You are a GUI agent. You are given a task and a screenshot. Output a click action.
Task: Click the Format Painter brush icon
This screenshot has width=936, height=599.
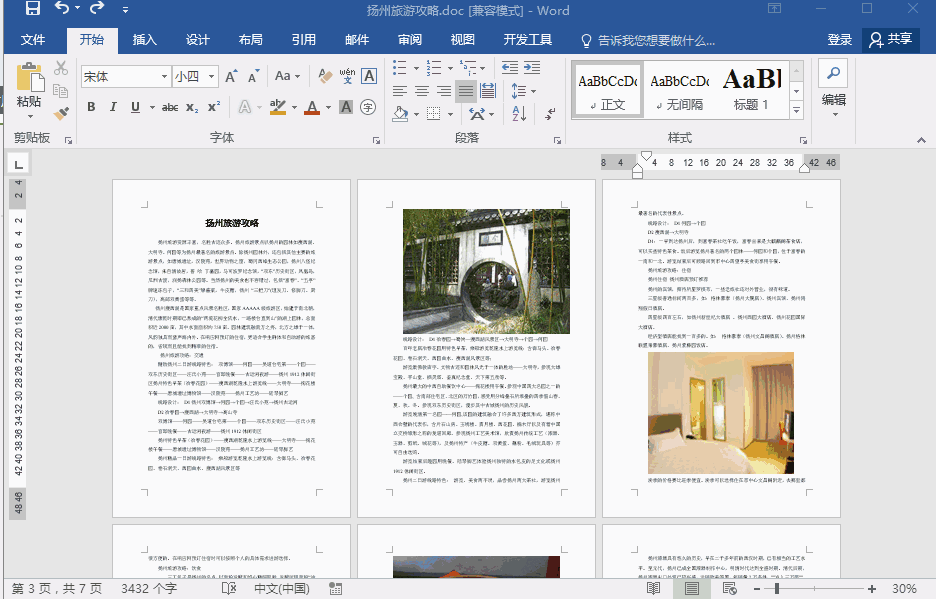tap(61, 113)
